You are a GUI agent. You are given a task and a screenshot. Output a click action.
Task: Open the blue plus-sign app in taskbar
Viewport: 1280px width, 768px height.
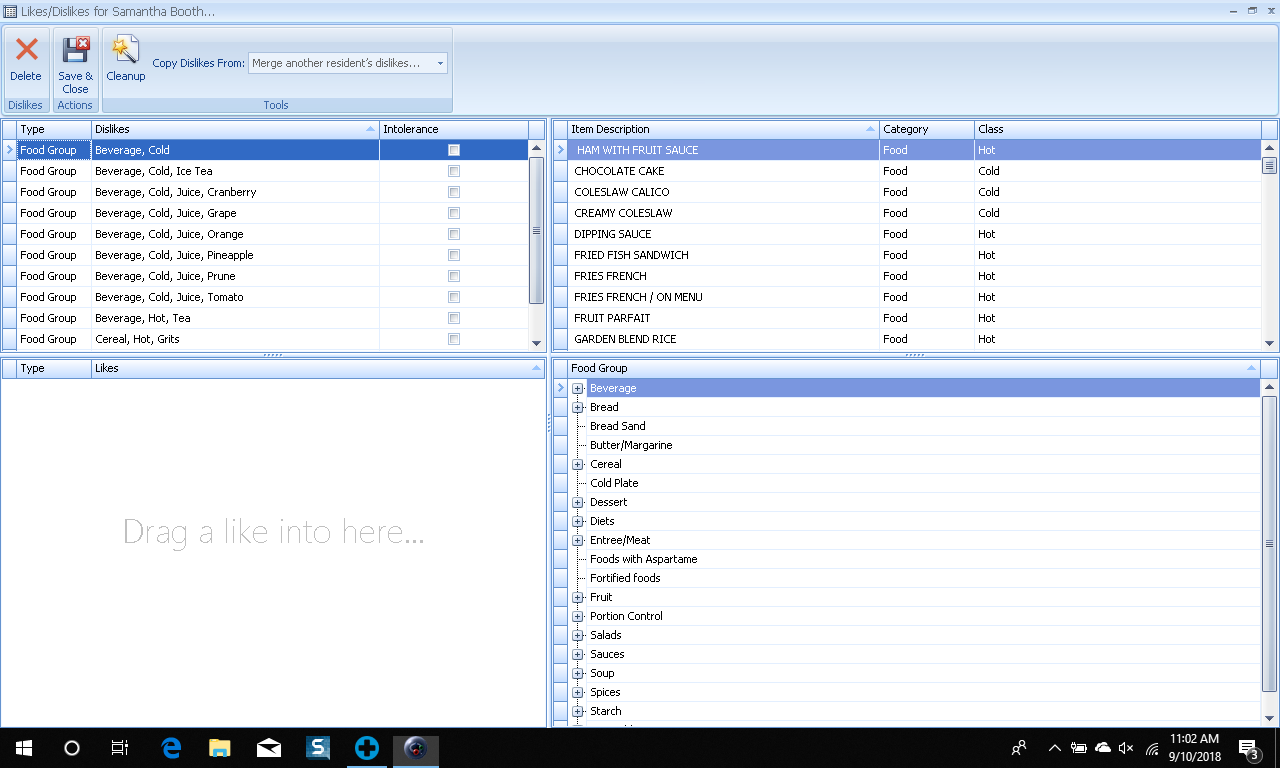pyautogui.click(x=367, y=748)
